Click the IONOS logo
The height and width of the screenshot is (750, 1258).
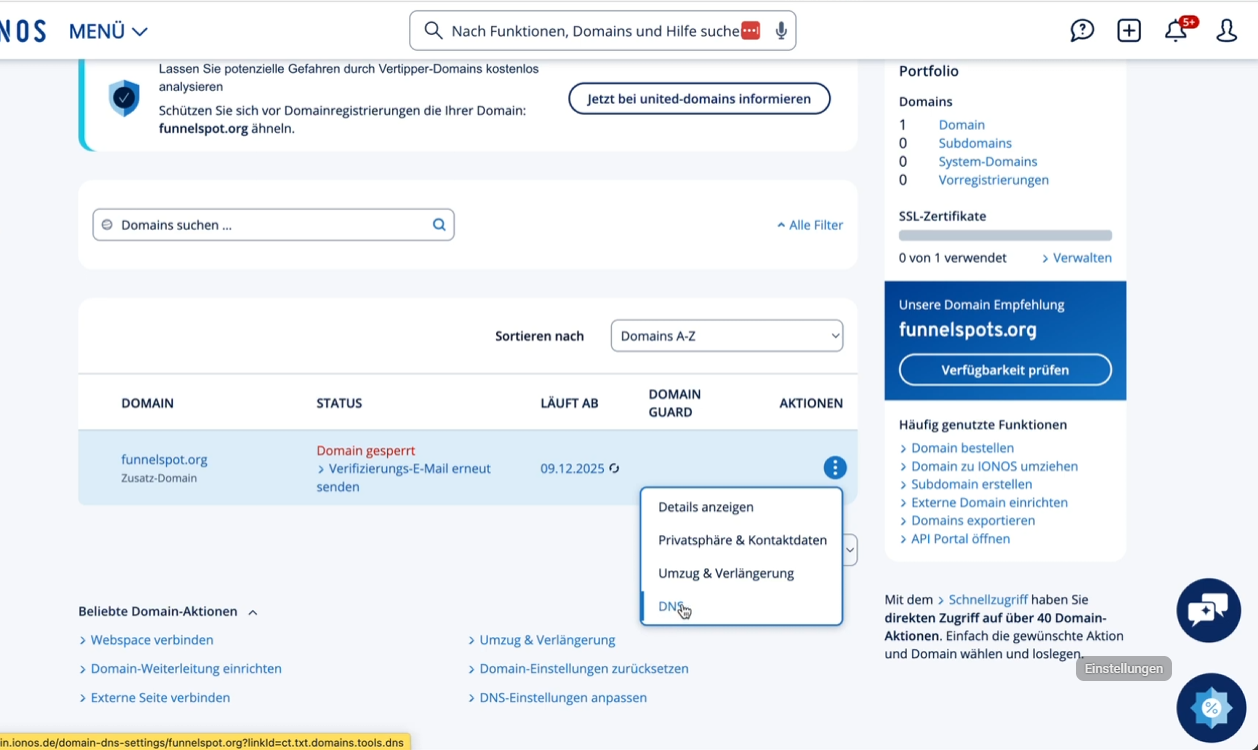[x=23, y=31]
